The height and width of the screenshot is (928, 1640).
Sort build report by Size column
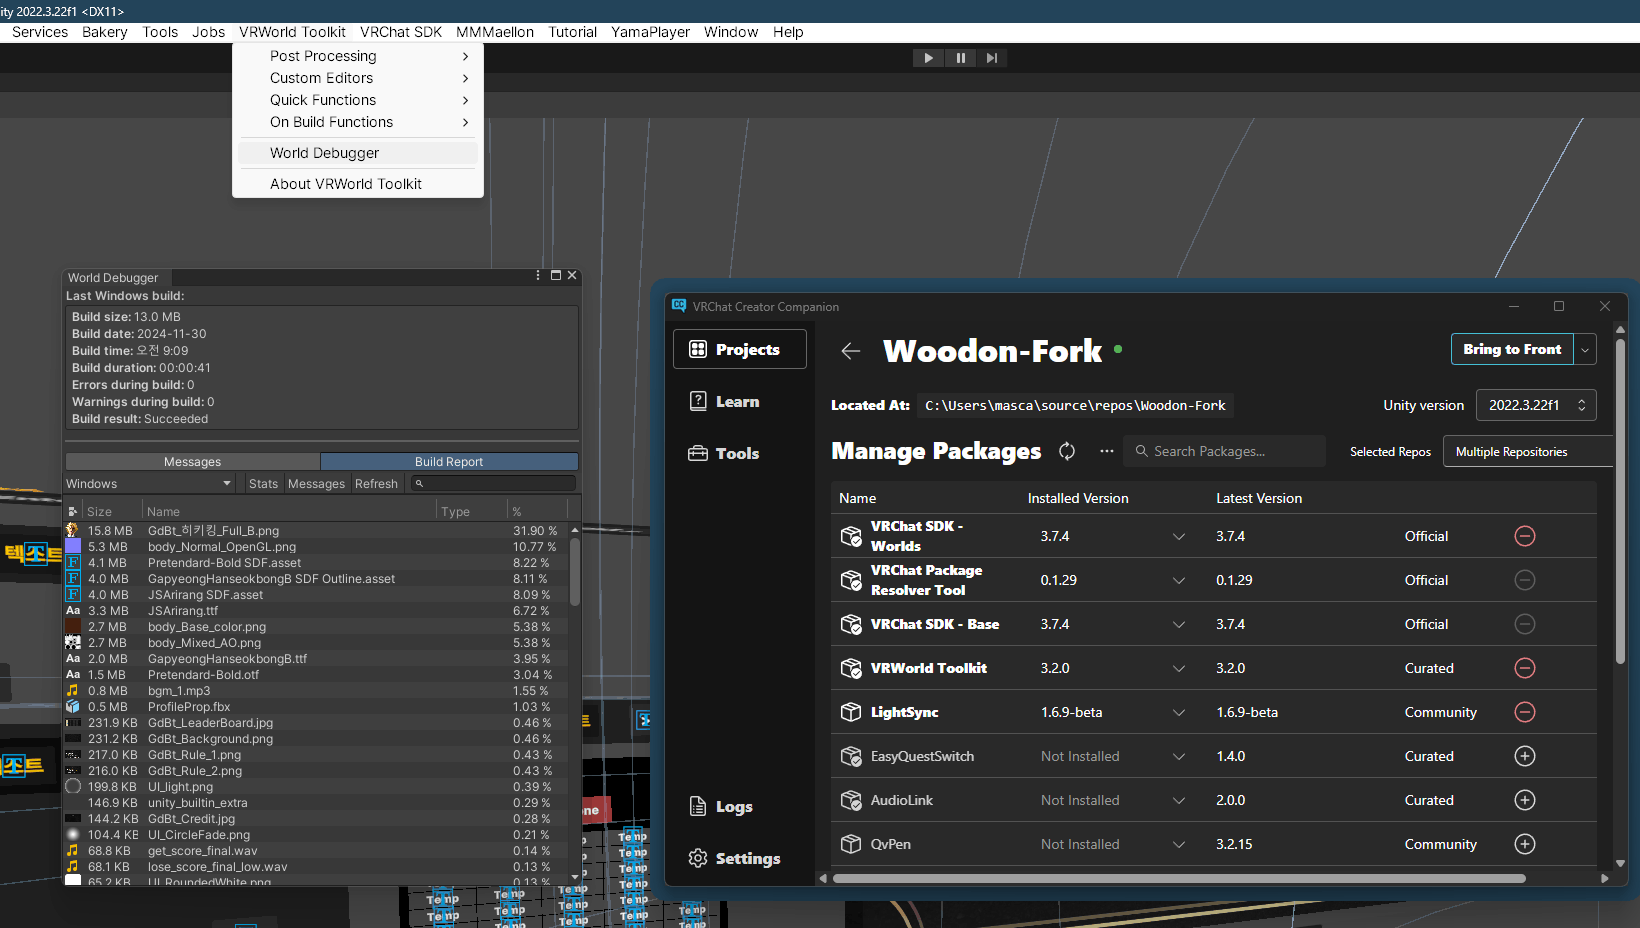pyautogui.click(x=112, y=511)
